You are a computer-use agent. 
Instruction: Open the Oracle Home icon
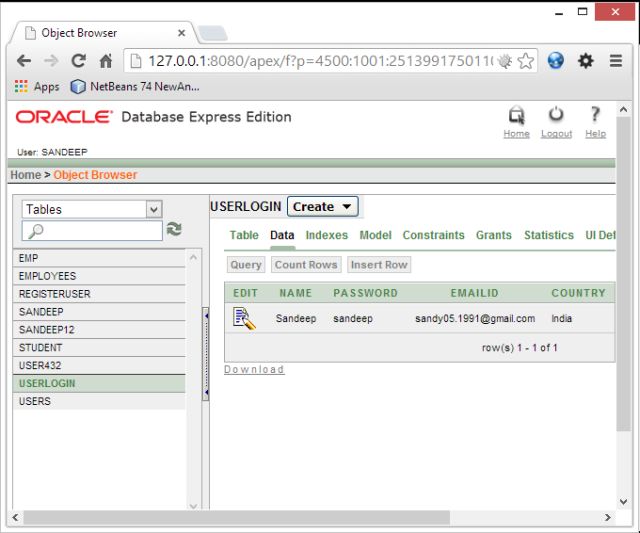pyautogui.click(x=516, y=115)
